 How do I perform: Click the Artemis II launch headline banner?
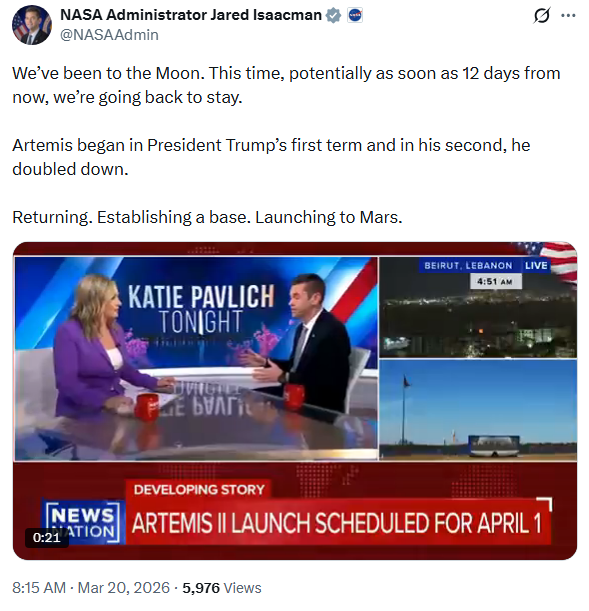[337, 522]
